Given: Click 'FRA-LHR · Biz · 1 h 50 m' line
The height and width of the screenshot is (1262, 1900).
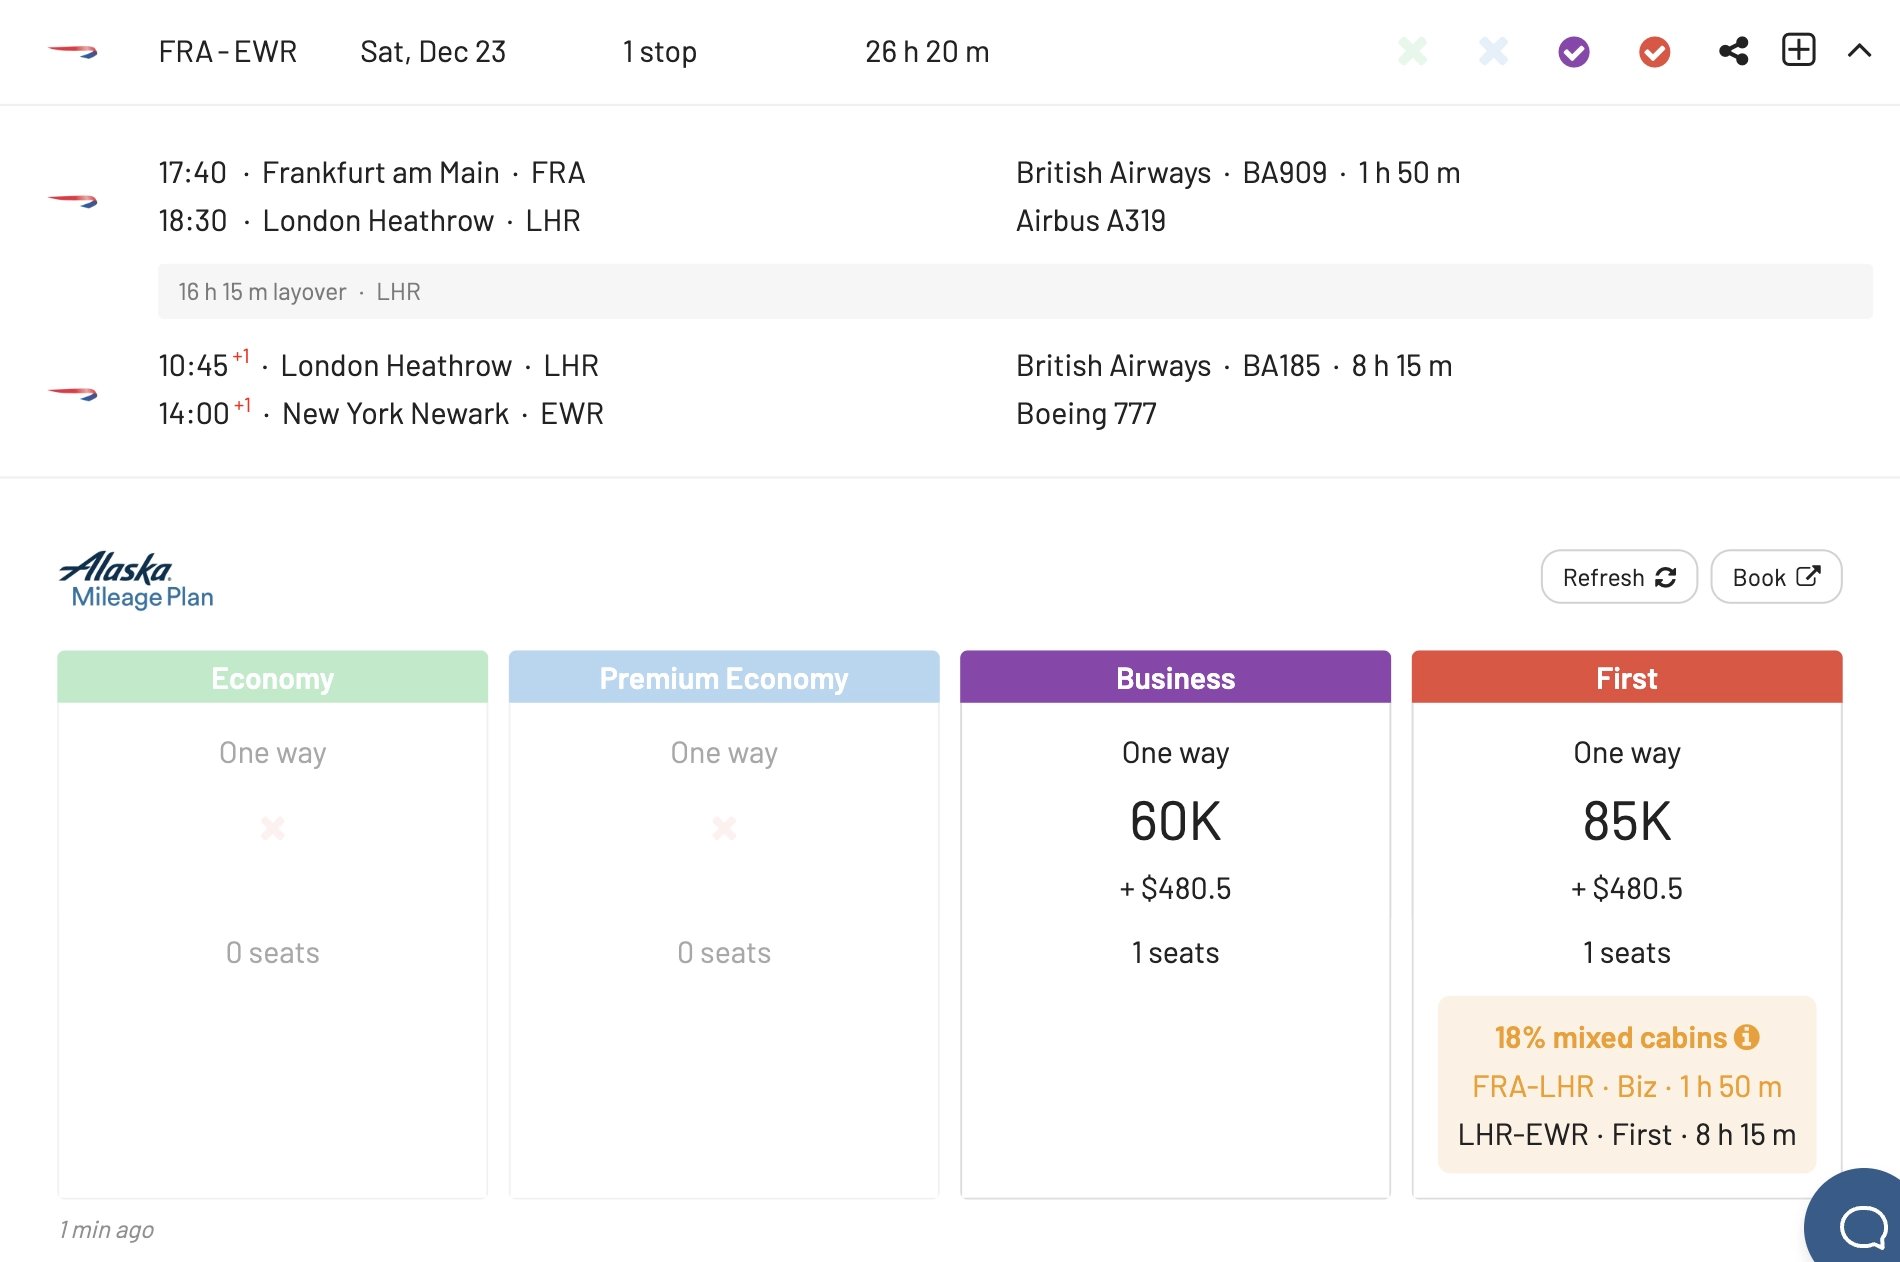Looking at the screenshot, I should pos(1627,1086).
